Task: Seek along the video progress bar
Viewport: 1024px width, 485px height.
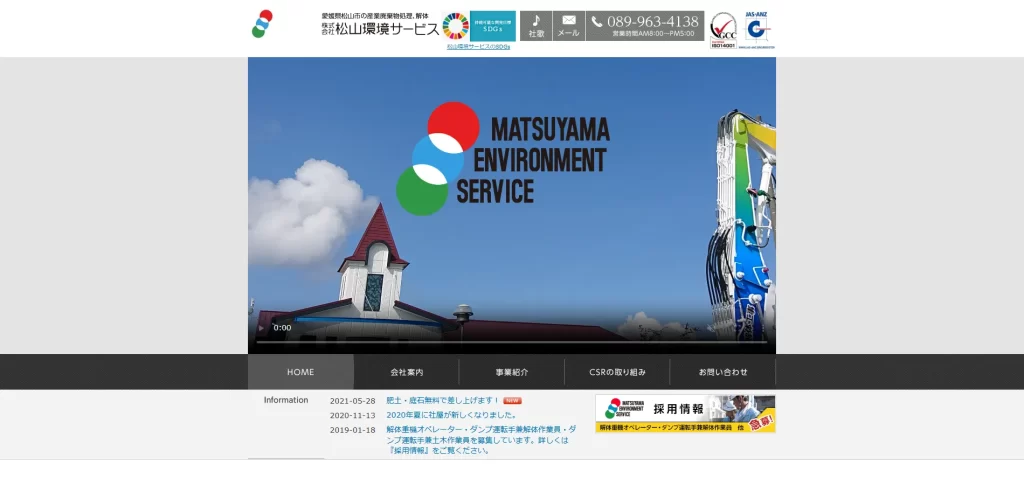Action: click(511, 341)
